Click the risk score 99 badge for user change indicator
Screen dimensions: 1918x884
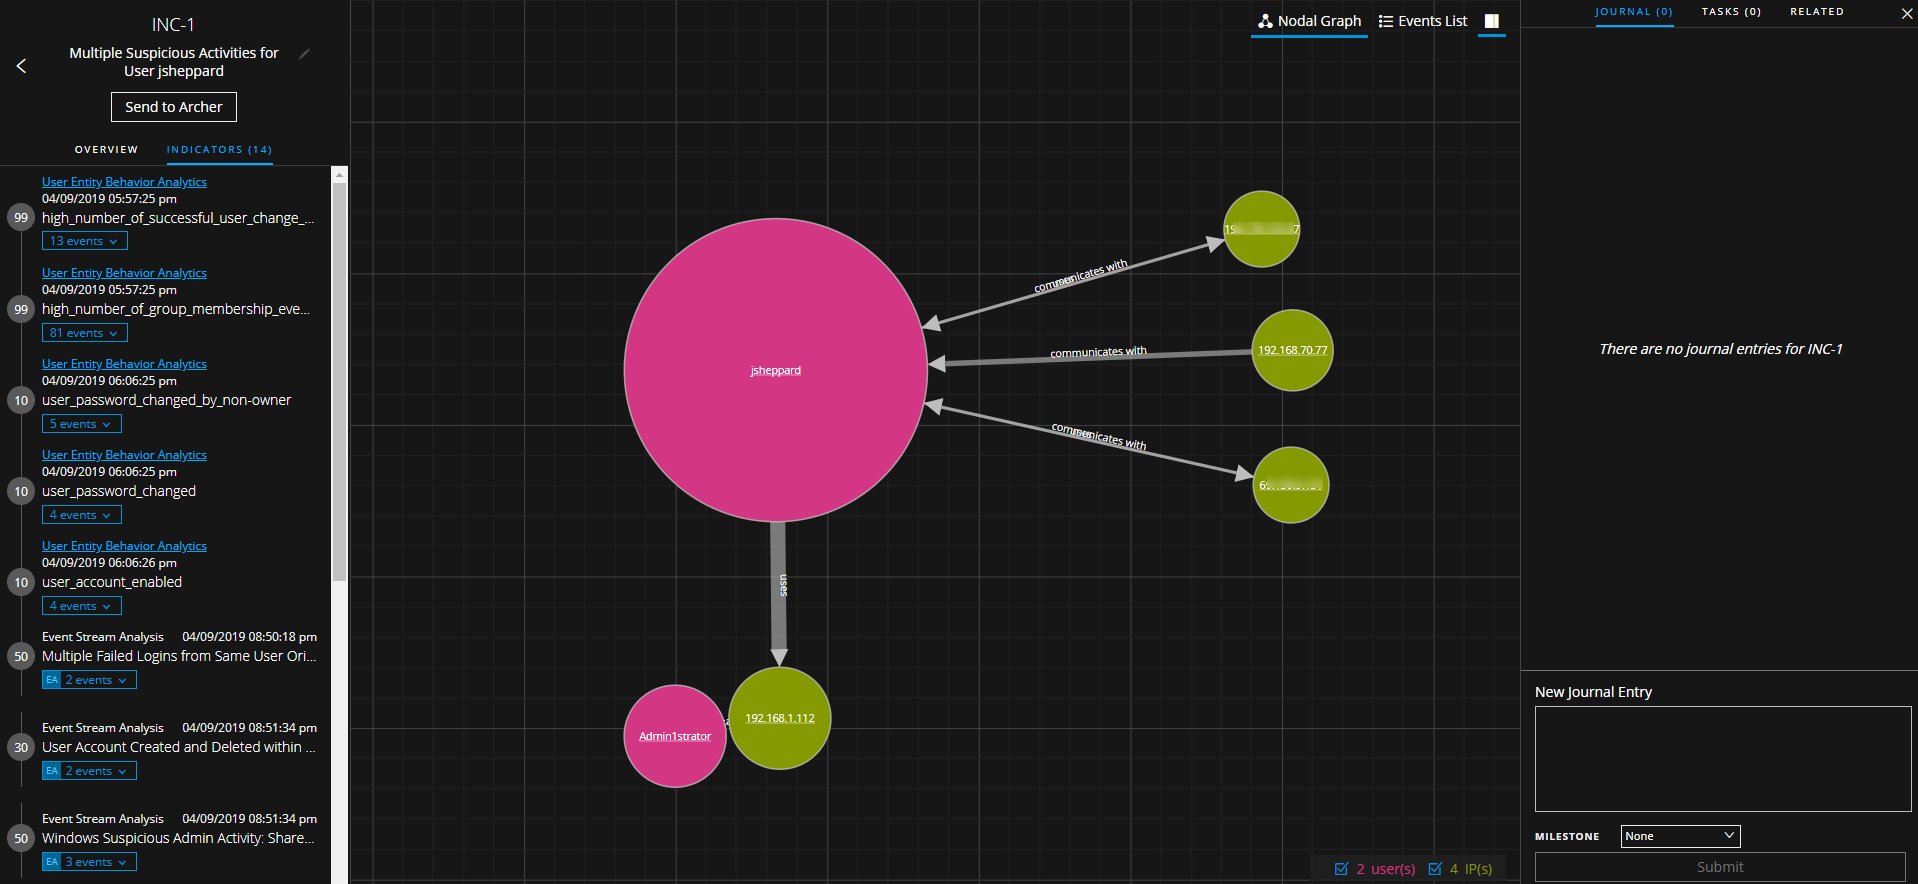pos(21,218)
